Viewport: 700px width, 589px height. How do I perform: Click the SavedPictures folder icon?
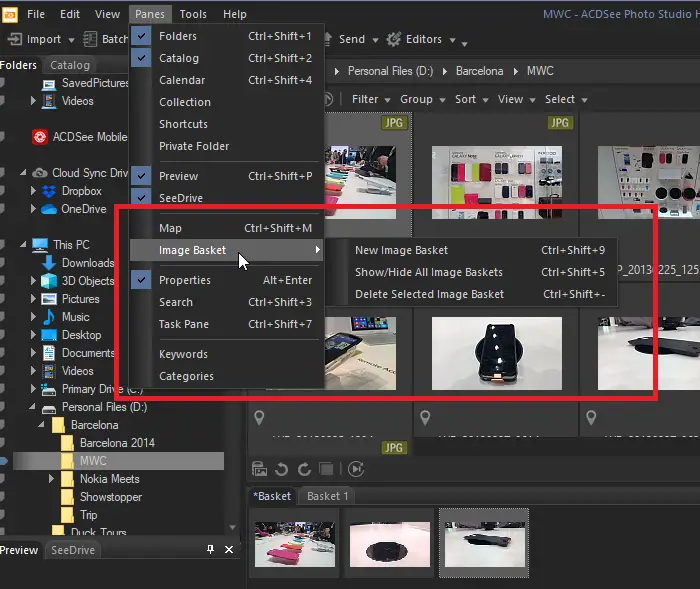pyautogui.click(x=49, y=84)
